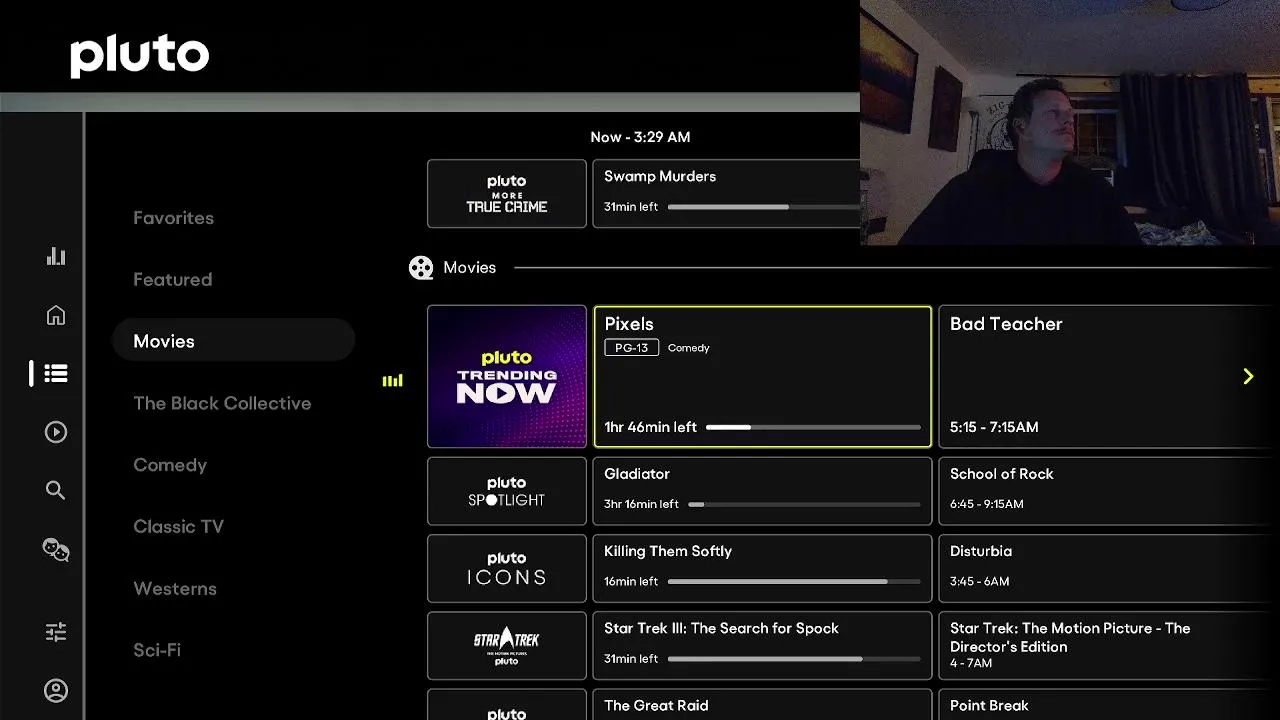1280x720 pixels.
Task: Open Pluto Spotlight channel tile
Action: pos(507,491)
